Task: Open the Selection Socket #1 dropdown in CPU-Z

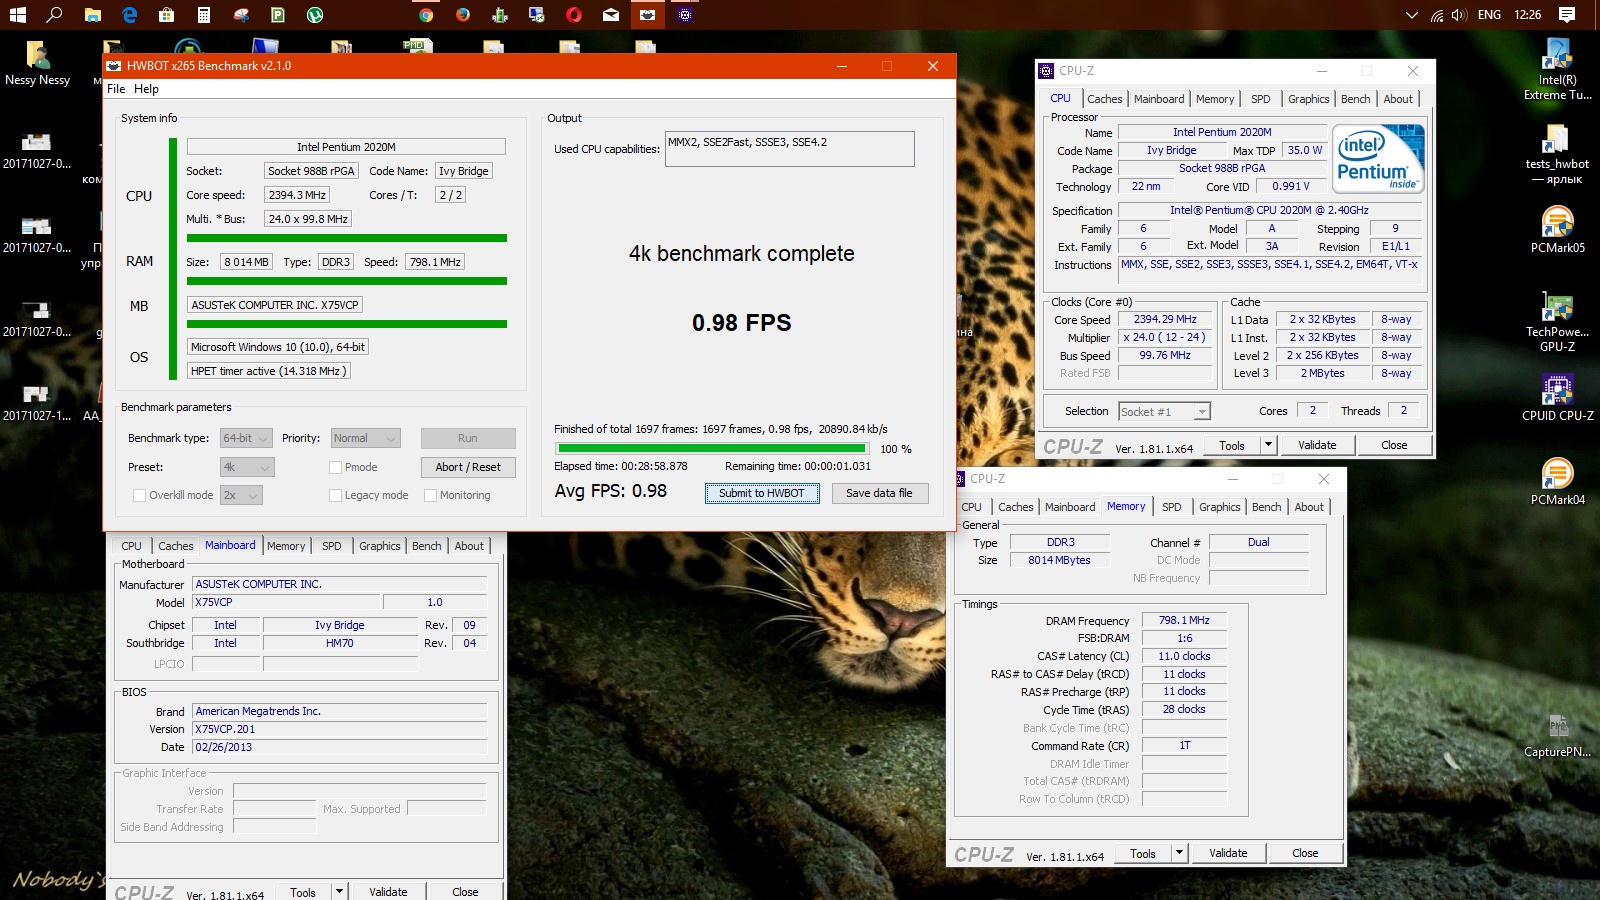Action: point(1164,411)
